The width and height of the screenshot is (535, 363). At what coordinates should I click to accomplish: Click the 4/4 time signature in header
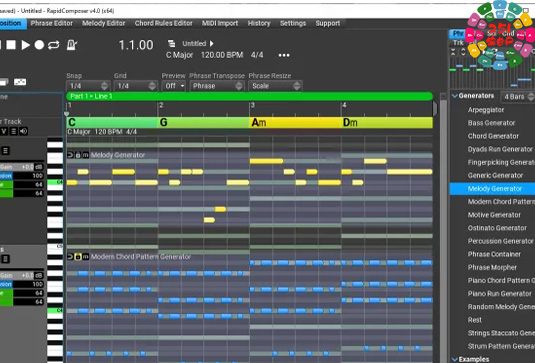click(x=257, y=55)
